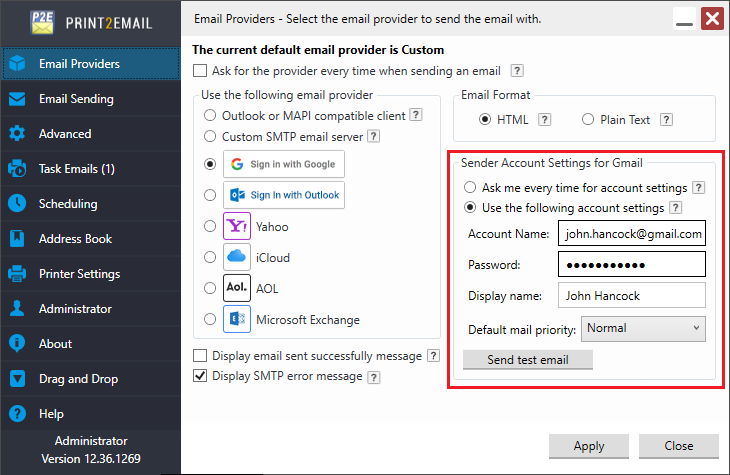Enable asking for provider every time checkbox

point(200,71)
